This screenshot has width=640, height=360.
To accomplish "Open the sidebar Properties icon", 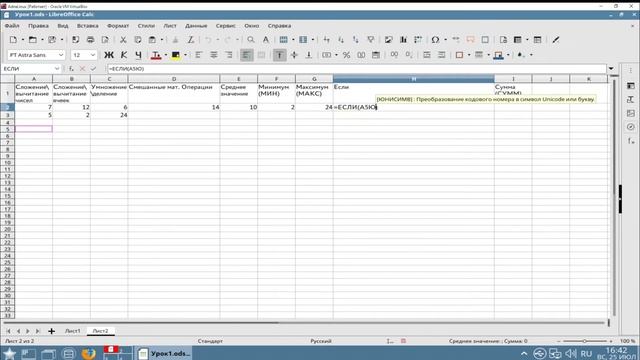I will coord(631,86).
